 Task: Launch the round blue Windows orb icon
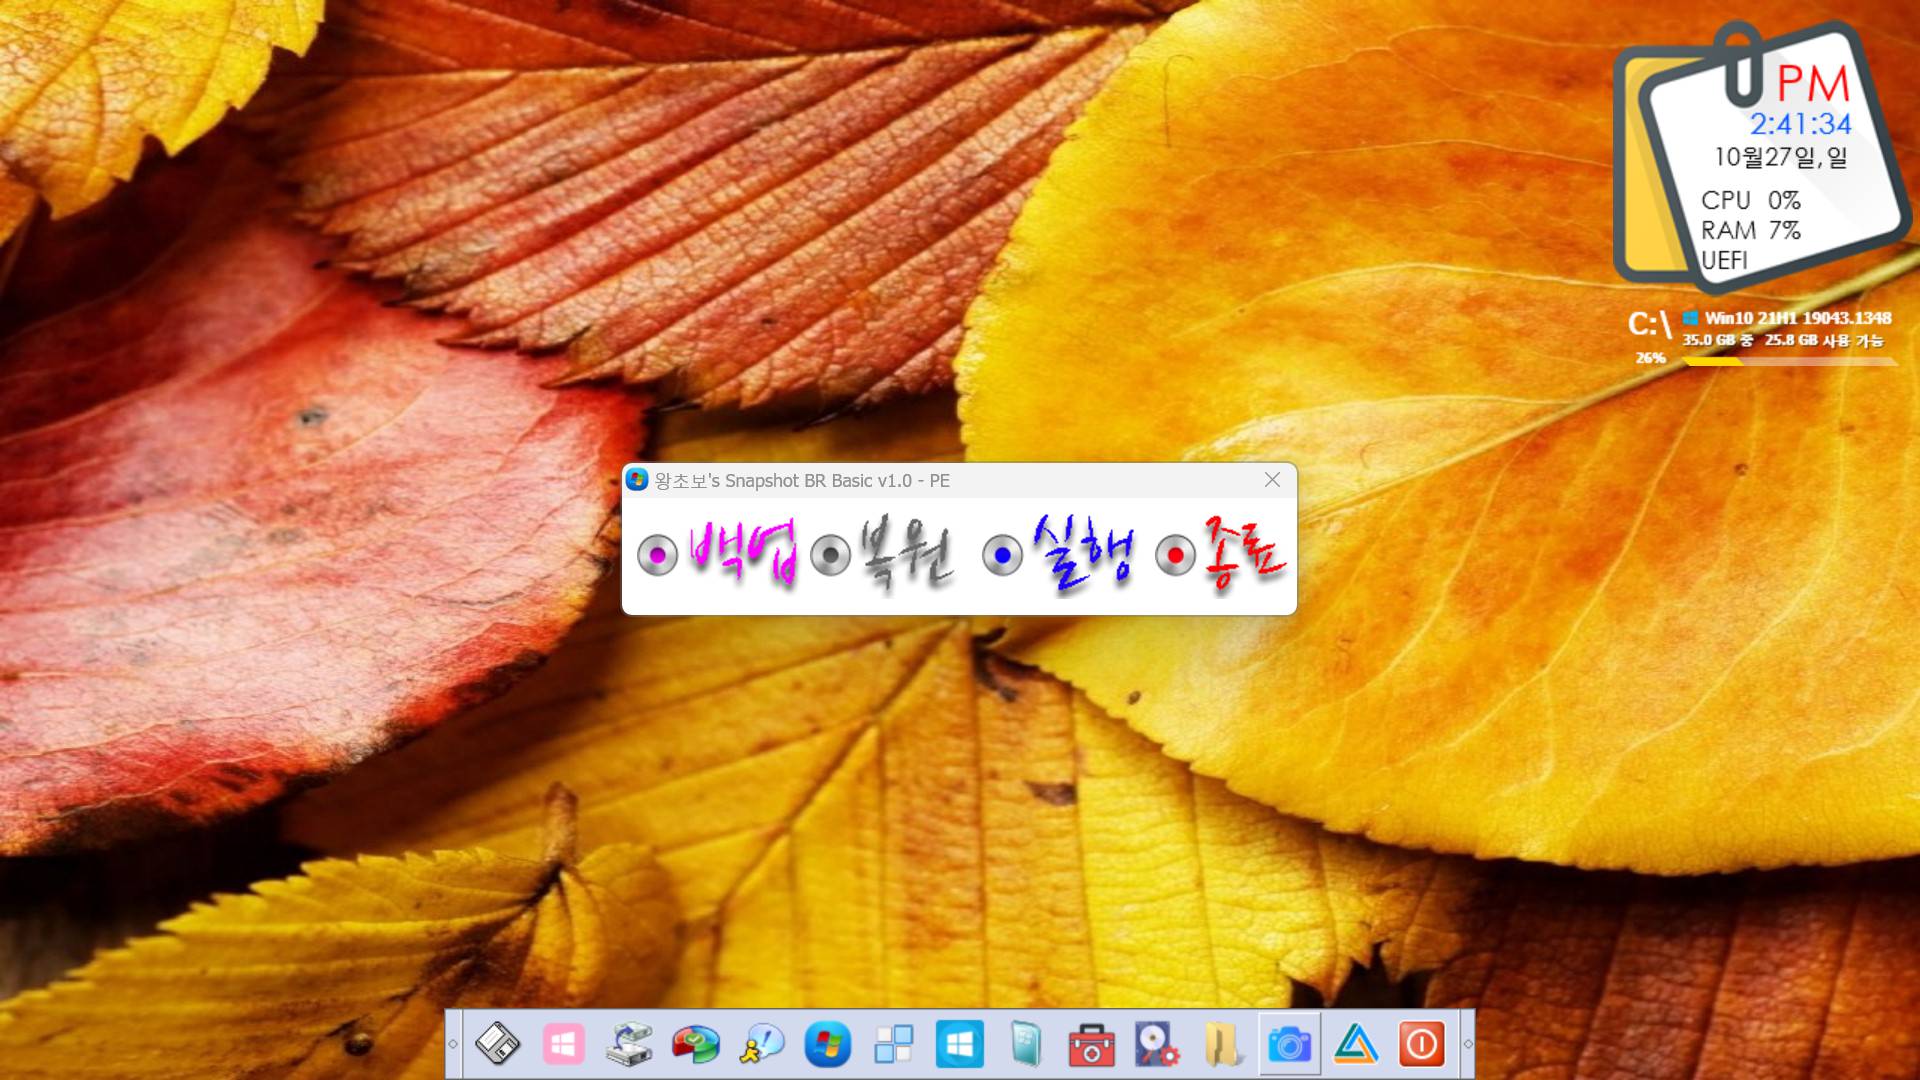point(827,1044)
